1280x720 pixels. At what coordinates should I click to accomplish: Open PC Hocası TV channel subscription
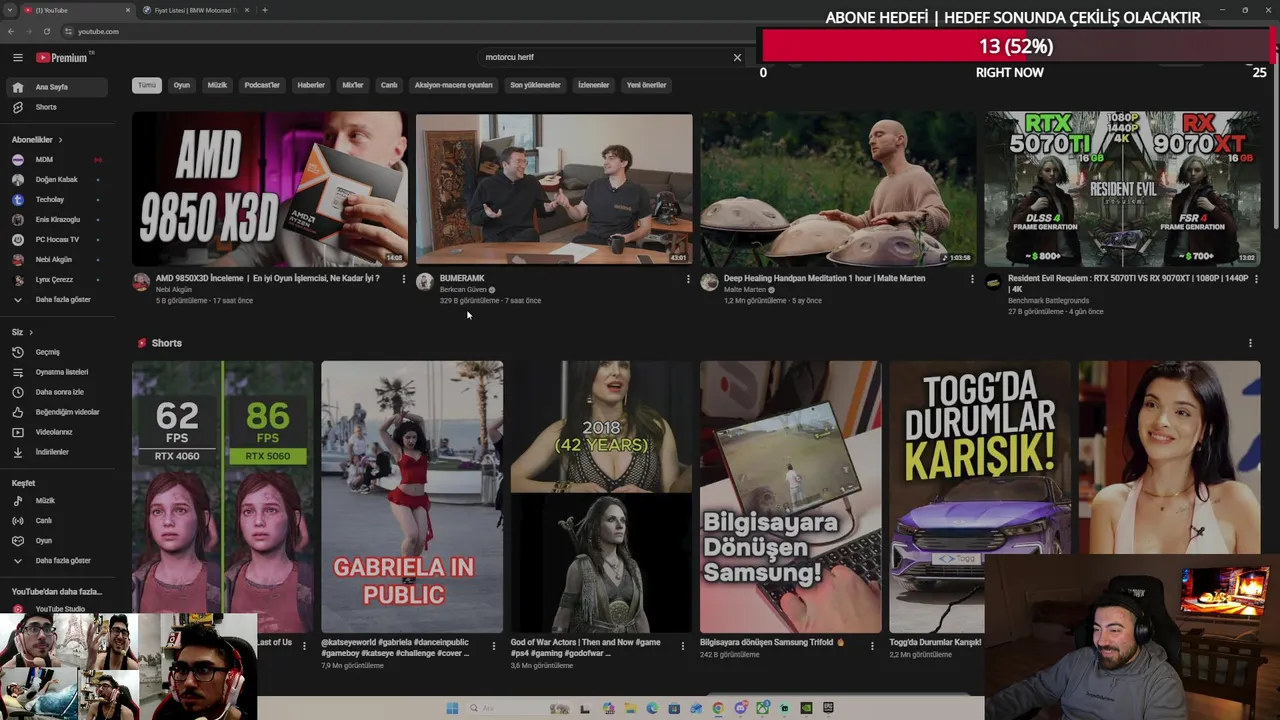(55, 239)
